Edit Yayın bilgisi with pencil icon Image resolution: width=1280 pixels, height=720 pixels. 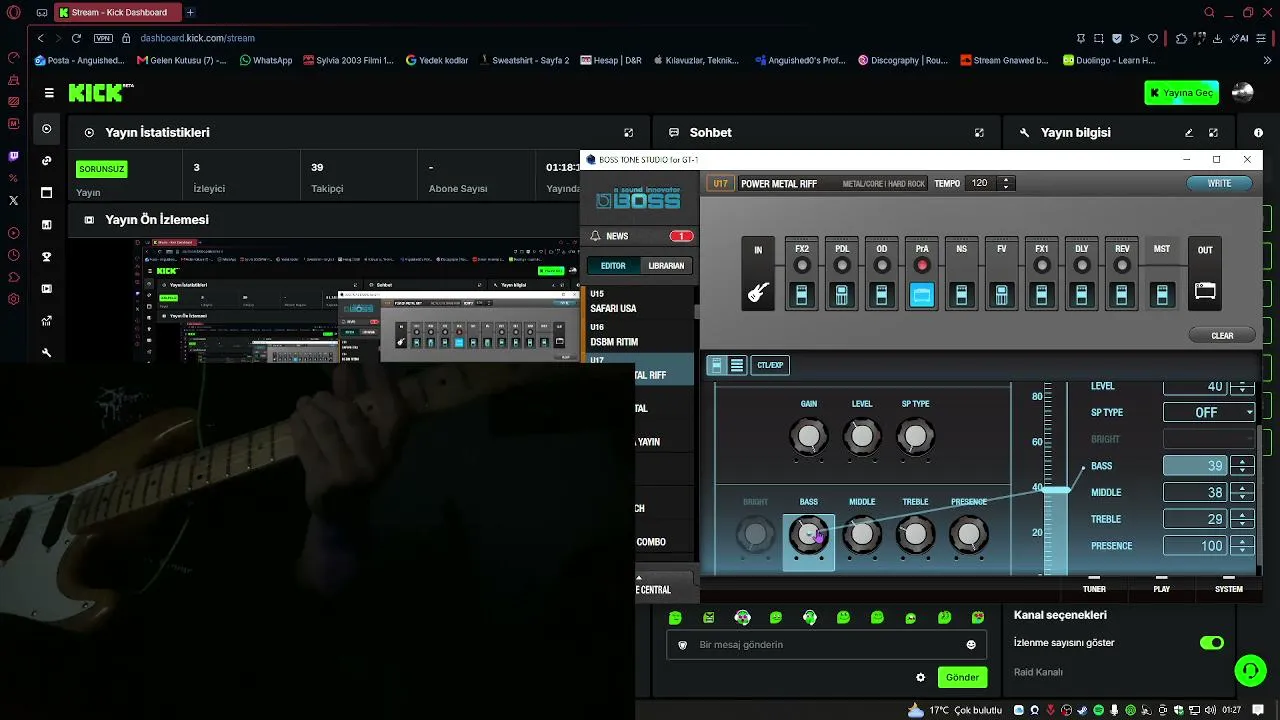1189,132
